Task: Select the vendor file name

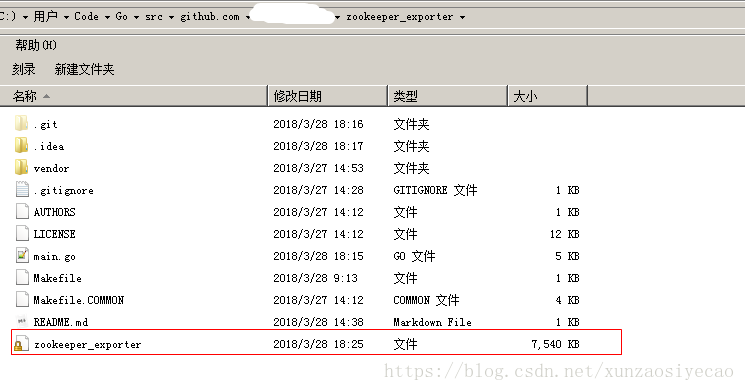Action: click(x=51, y=168)
